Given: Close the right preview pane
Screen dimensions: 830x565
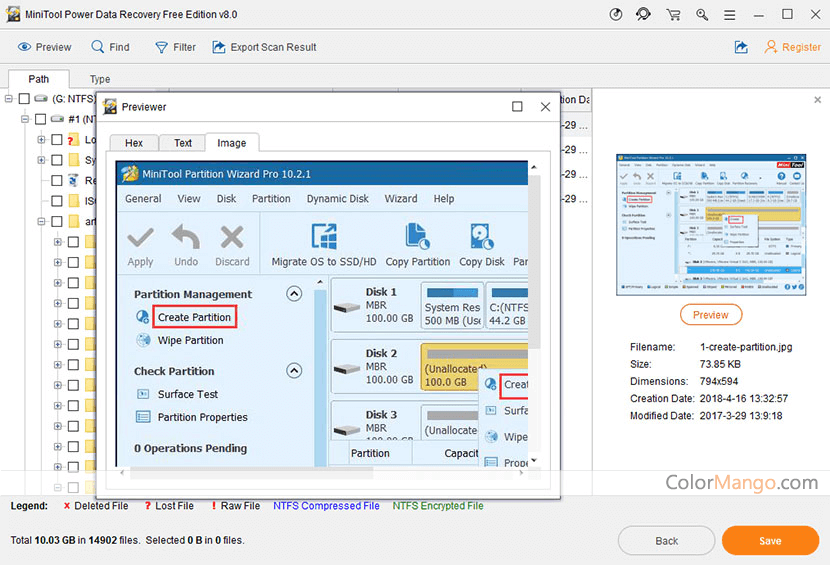Looking at the screenshot, I should [817, 100].
